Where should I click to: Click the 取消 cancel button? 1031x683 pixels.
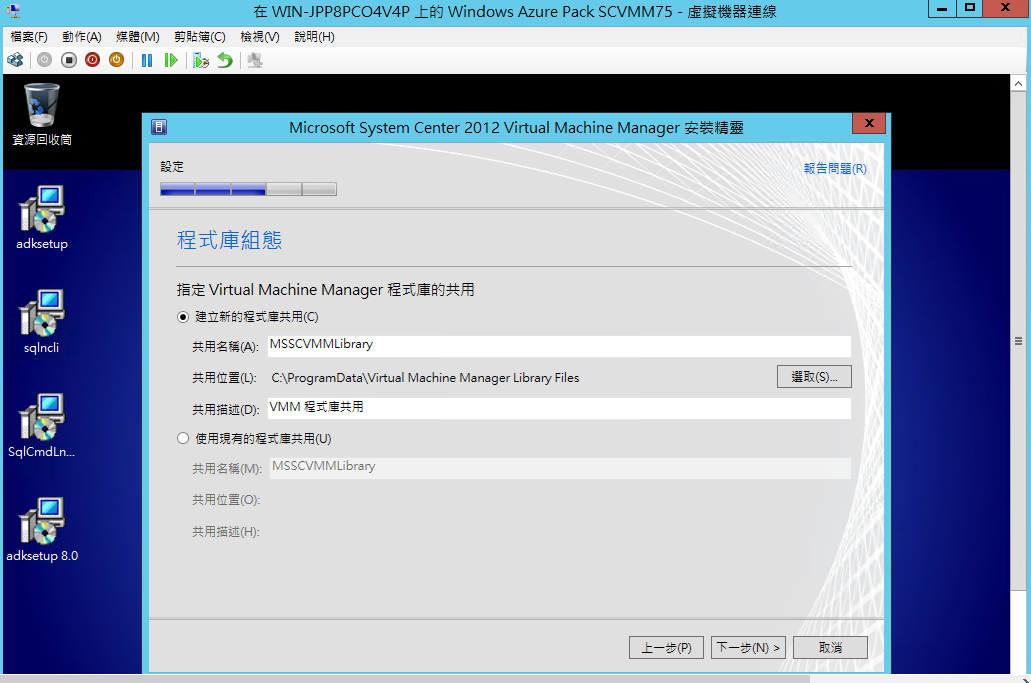tap(830, 648)
